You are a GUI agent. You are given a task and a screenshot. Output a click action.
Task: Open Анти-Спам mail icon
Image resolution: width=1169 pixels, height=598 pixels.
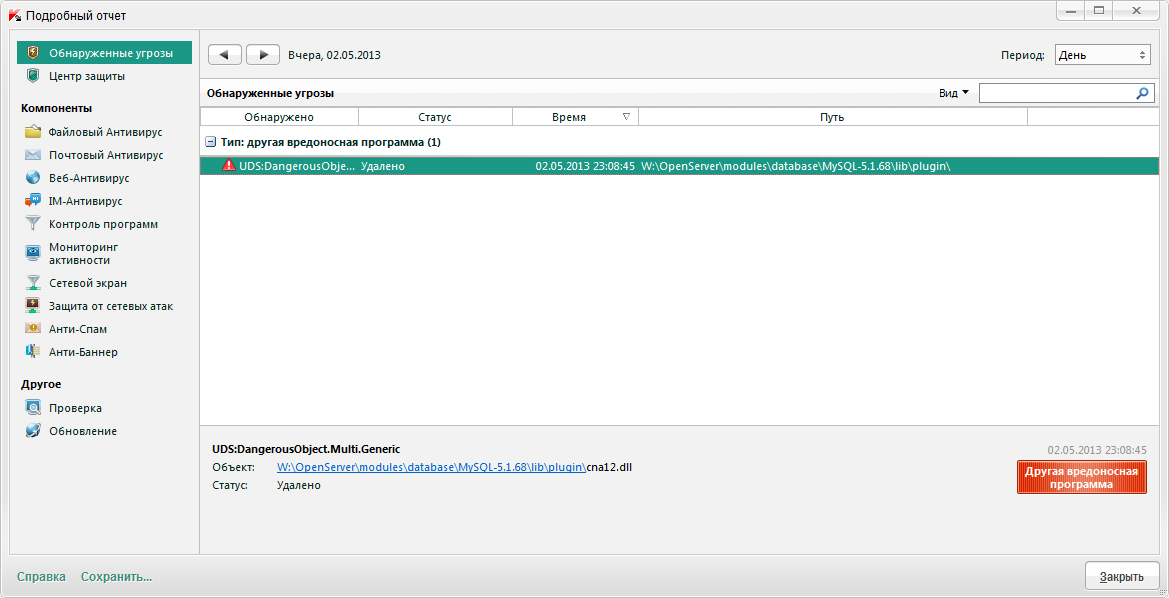coord(33,329)
